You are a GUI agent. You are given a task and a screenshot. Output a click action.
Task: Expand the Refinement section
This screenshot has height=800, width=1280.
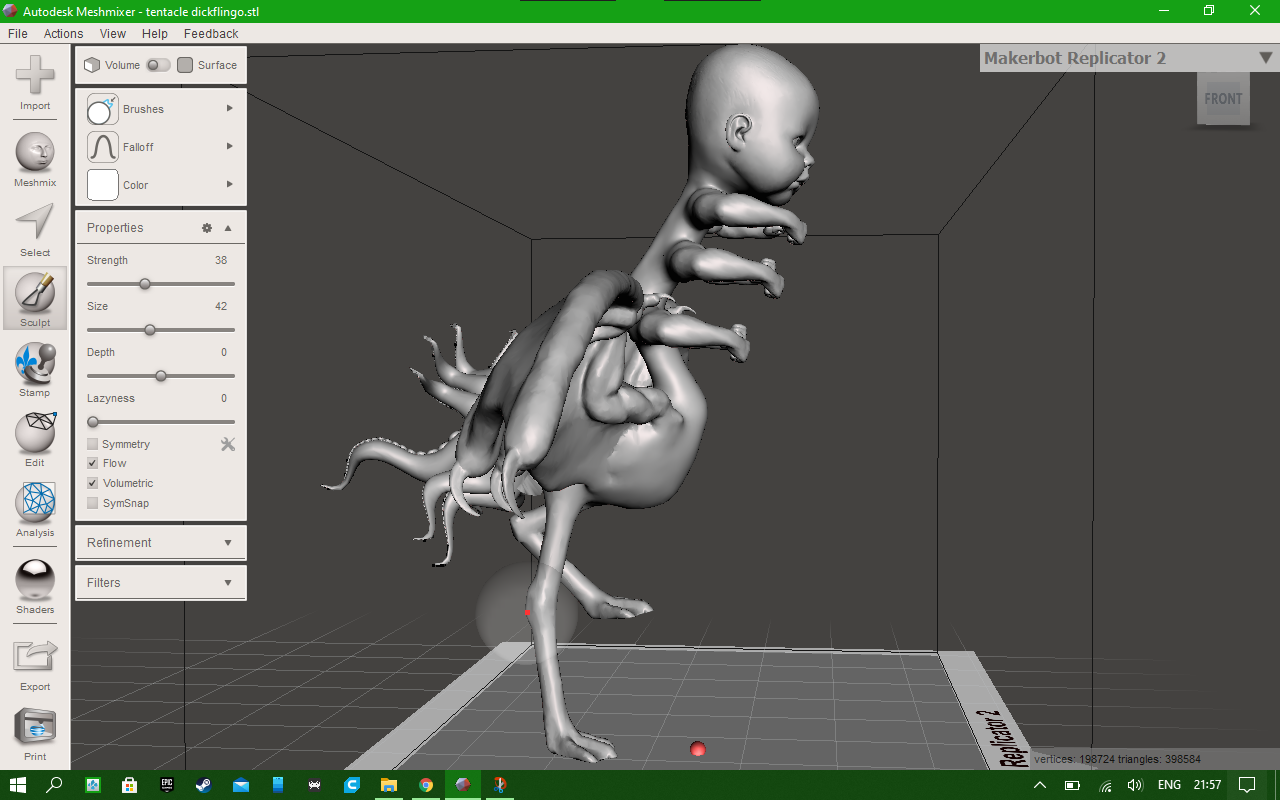(x=160, y=543)
